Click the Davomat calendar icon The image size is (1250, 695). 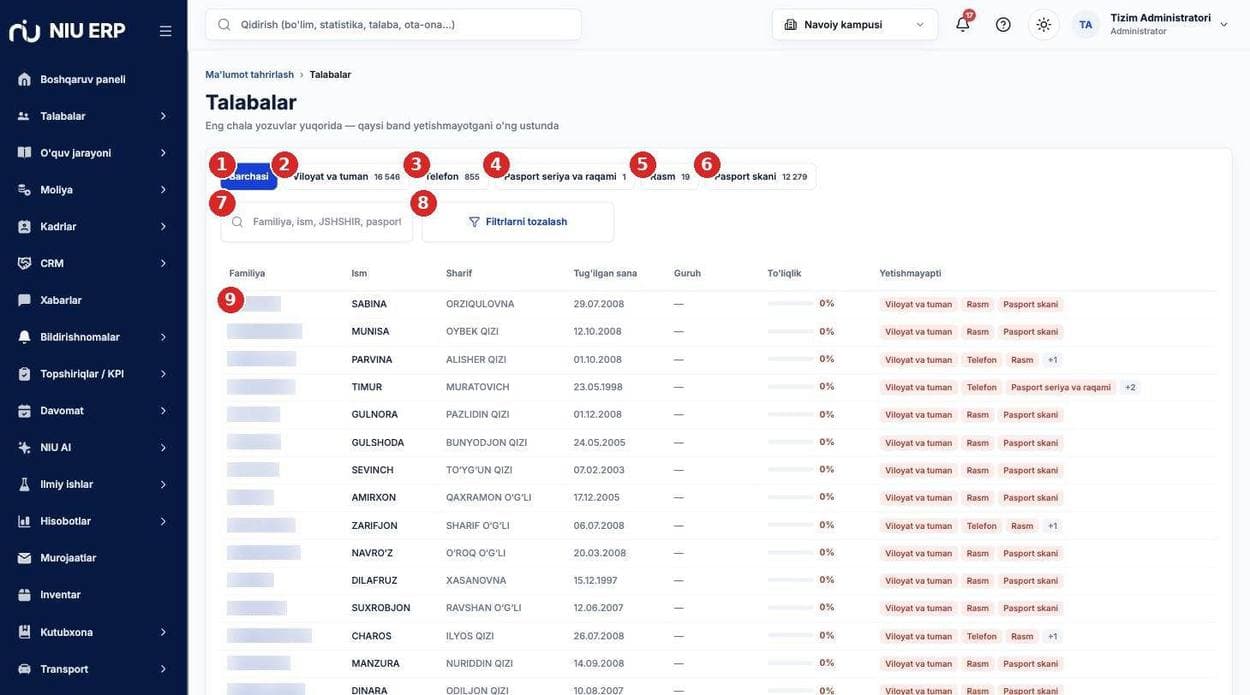(x=24, y=411)
